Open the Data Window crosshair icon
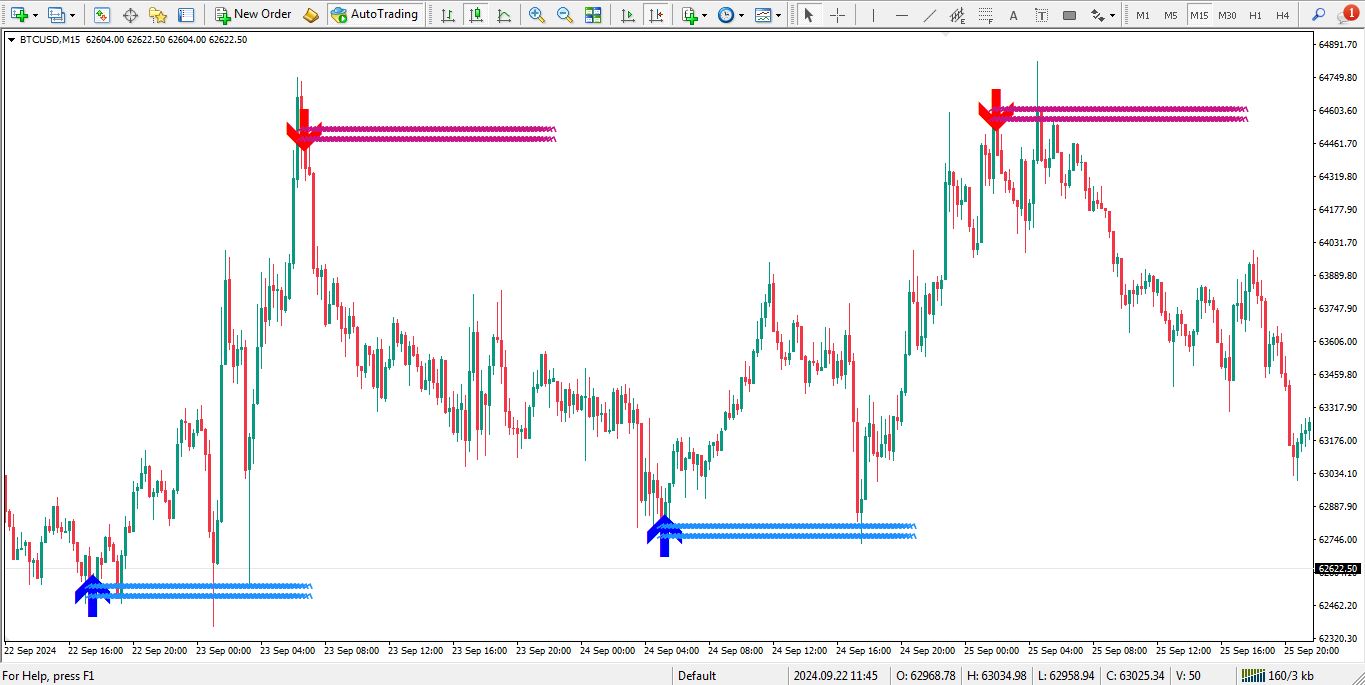 130,15
